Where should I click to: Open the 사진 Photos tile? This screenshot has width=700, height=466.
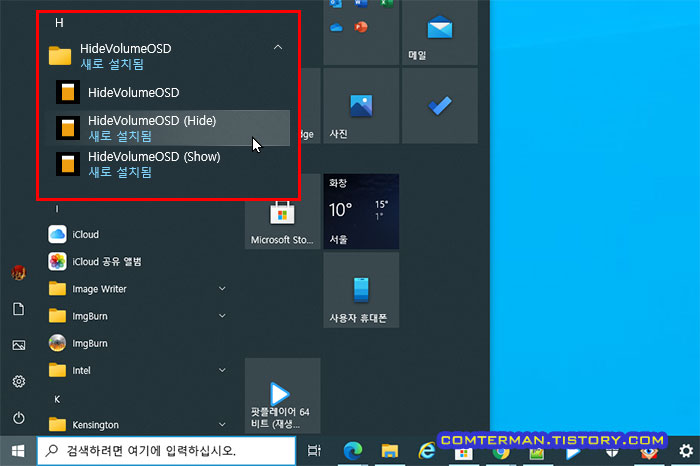[361, 106]
